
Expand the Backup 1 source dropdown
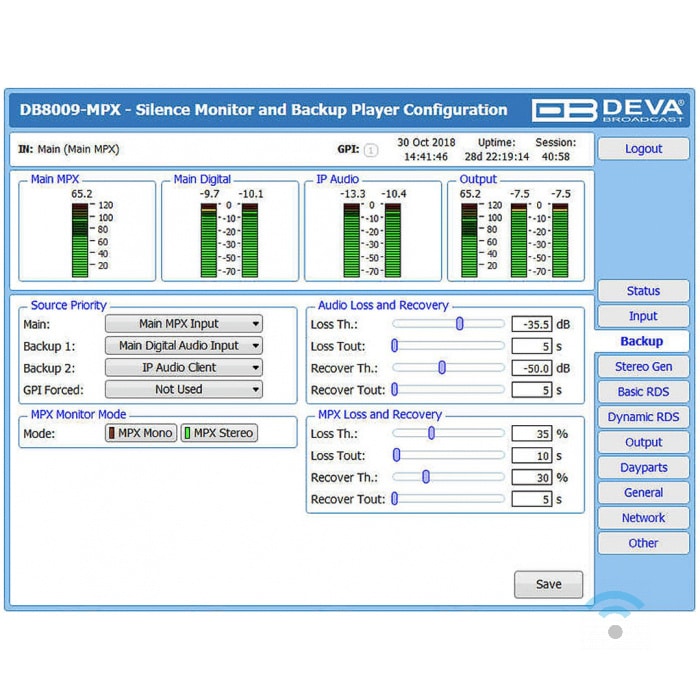(x=184, y=346)
